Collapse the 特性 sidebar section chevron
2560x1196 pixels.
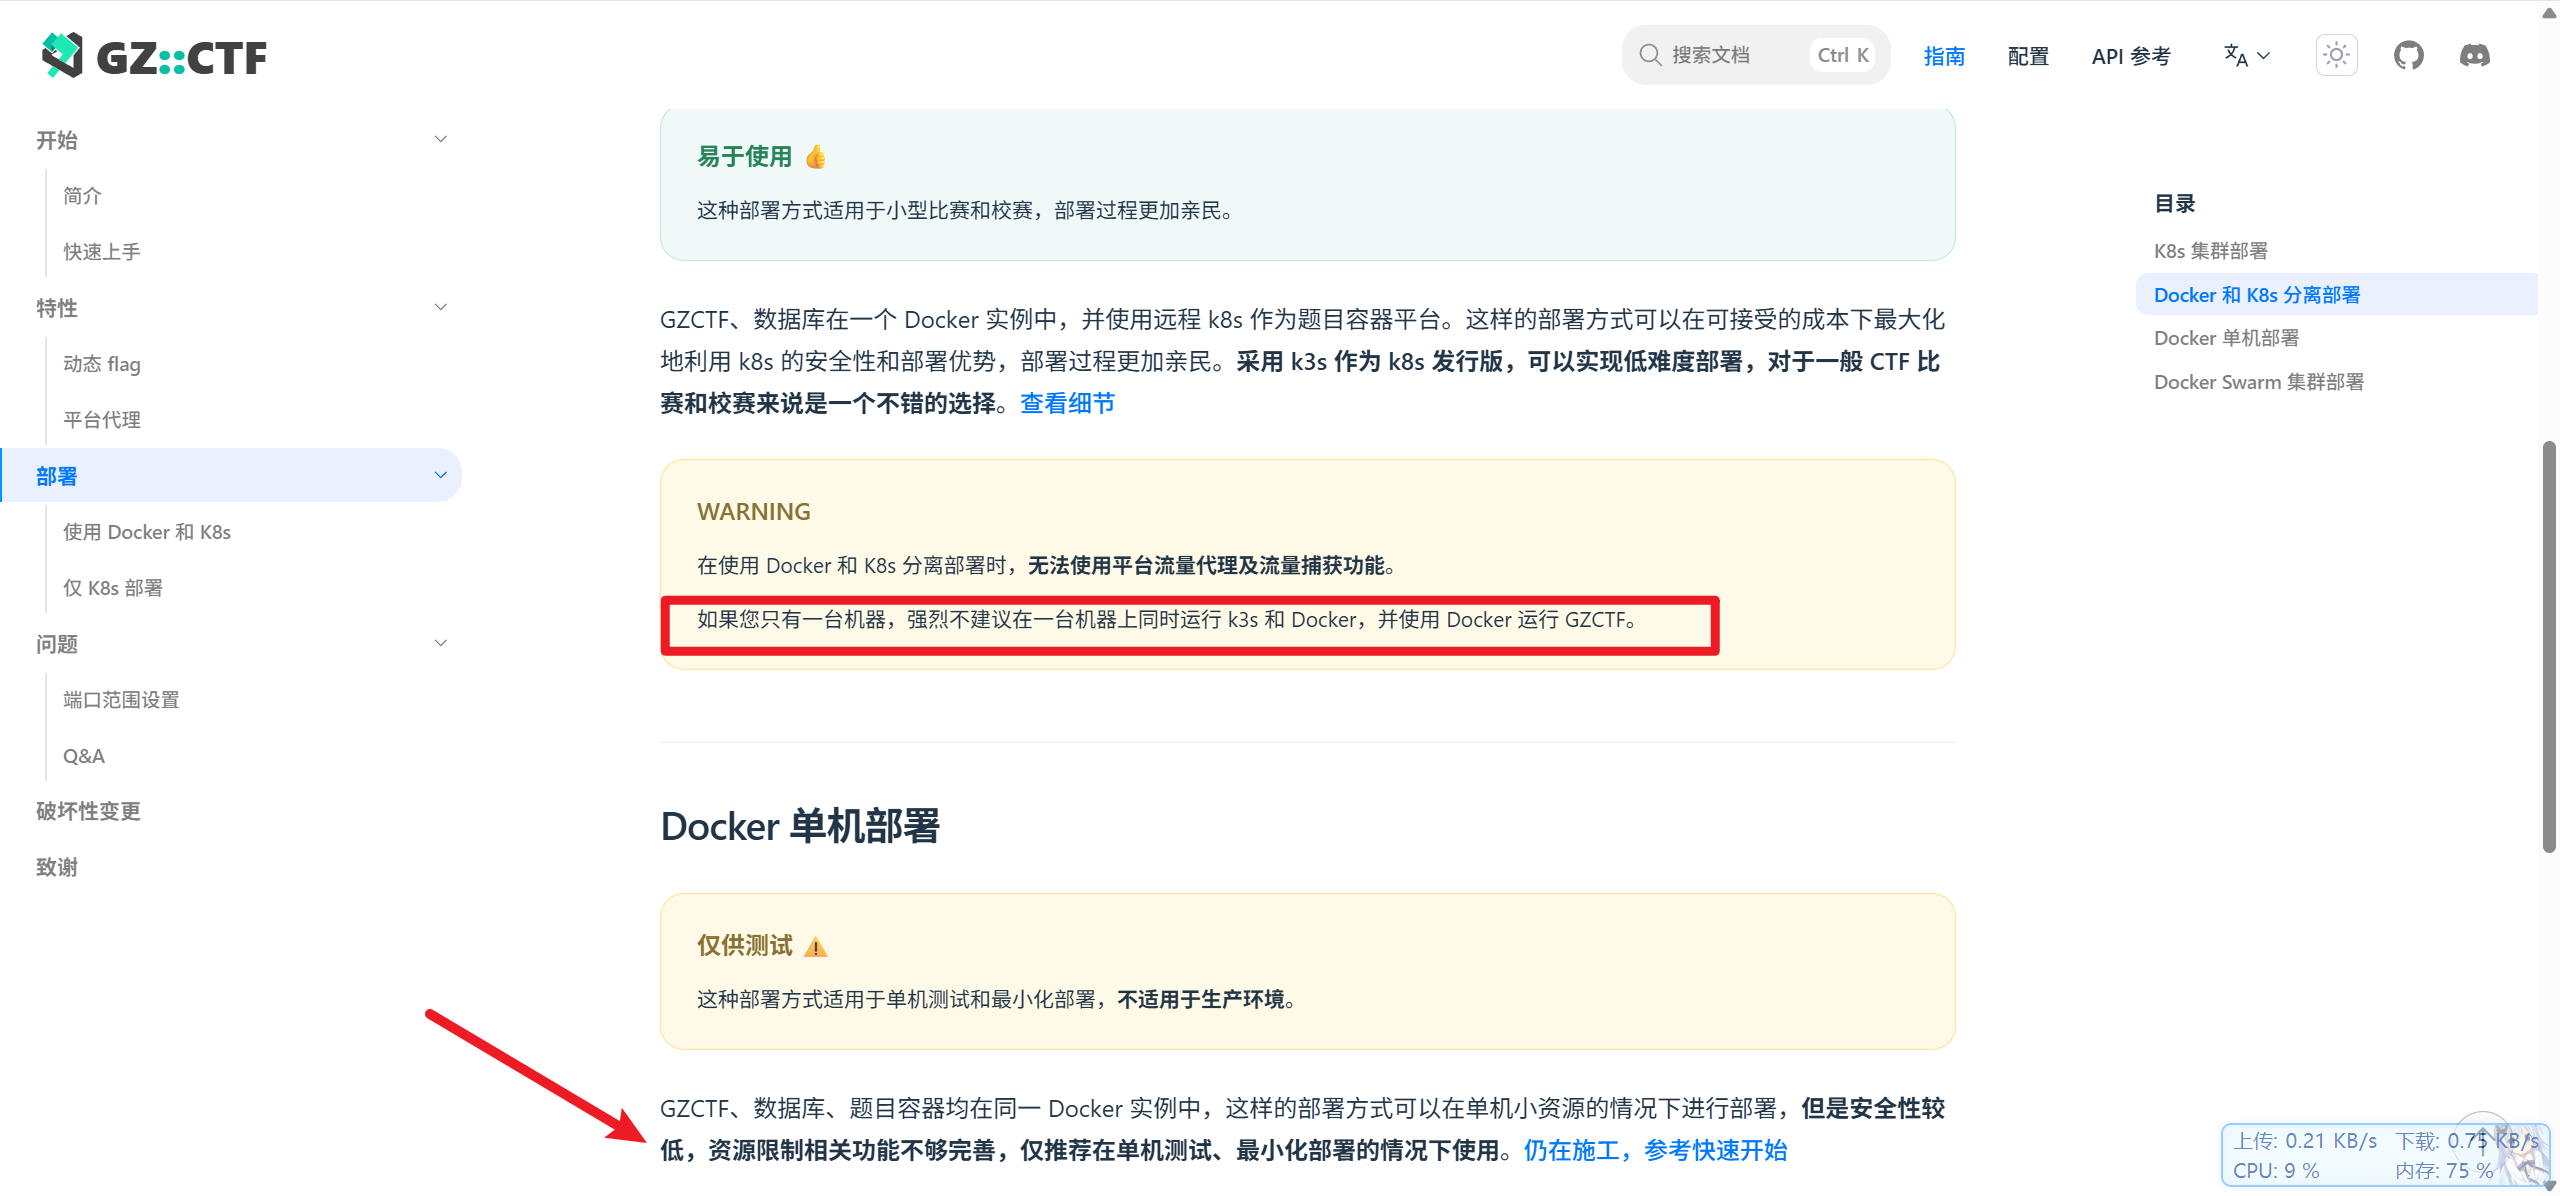pos(440,307)
